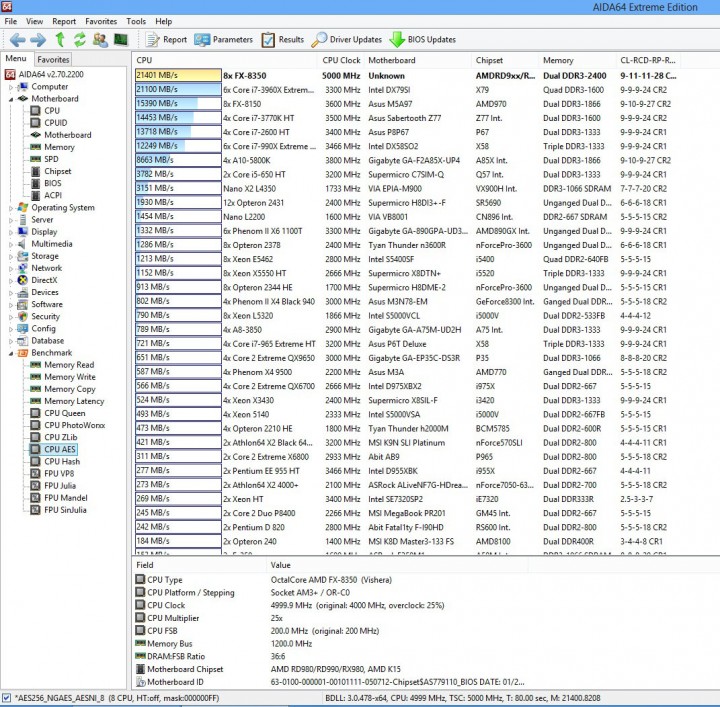Select the FPU SinJulia benchmark
The height and width of the screenshot is (707, 720).
click(x=58, y=510)
